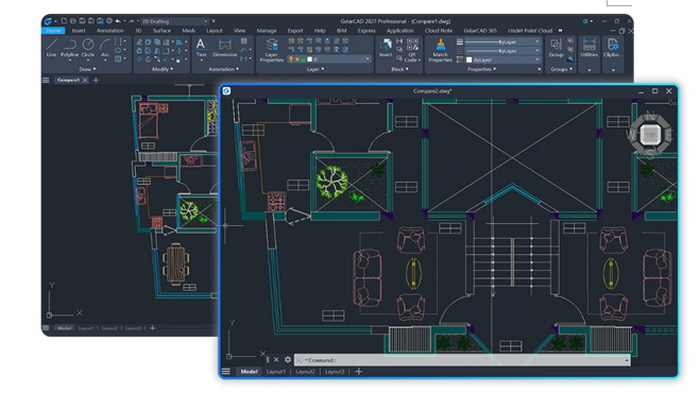Expand the Draw panel

[88, 69]
